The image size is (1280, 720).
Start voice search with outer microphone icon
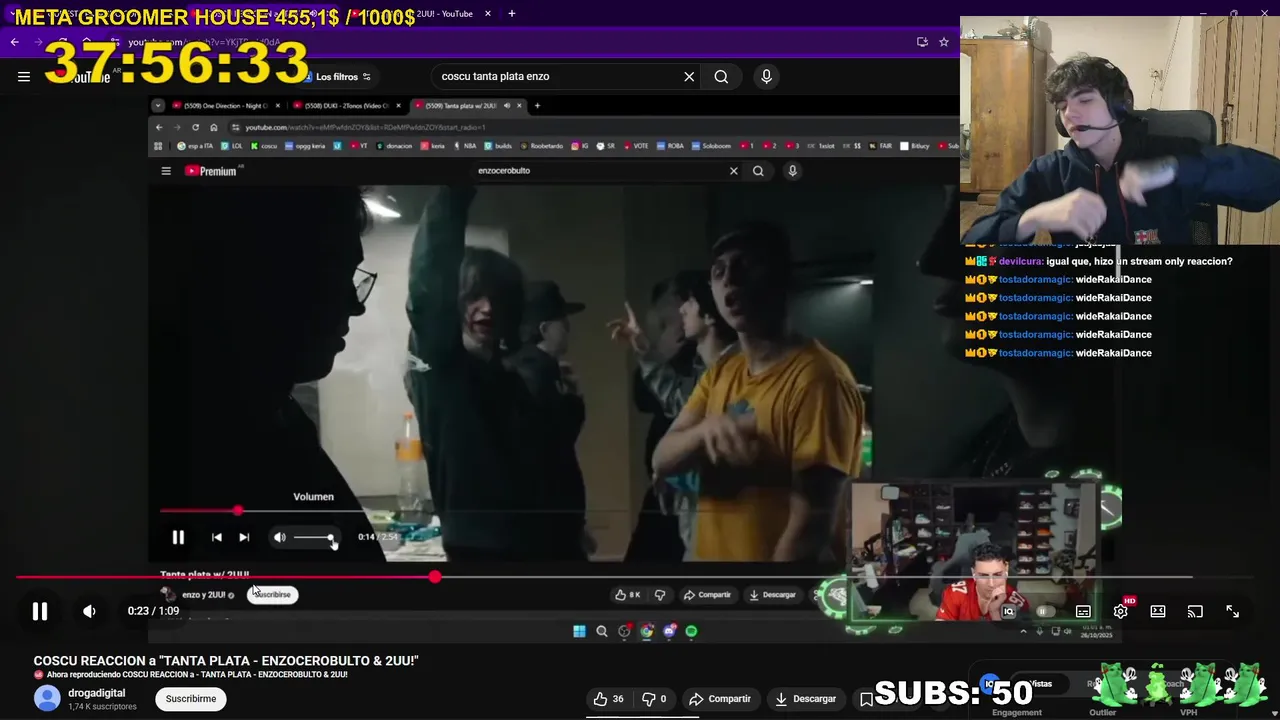pyautogui.click(x=766, y=76)
